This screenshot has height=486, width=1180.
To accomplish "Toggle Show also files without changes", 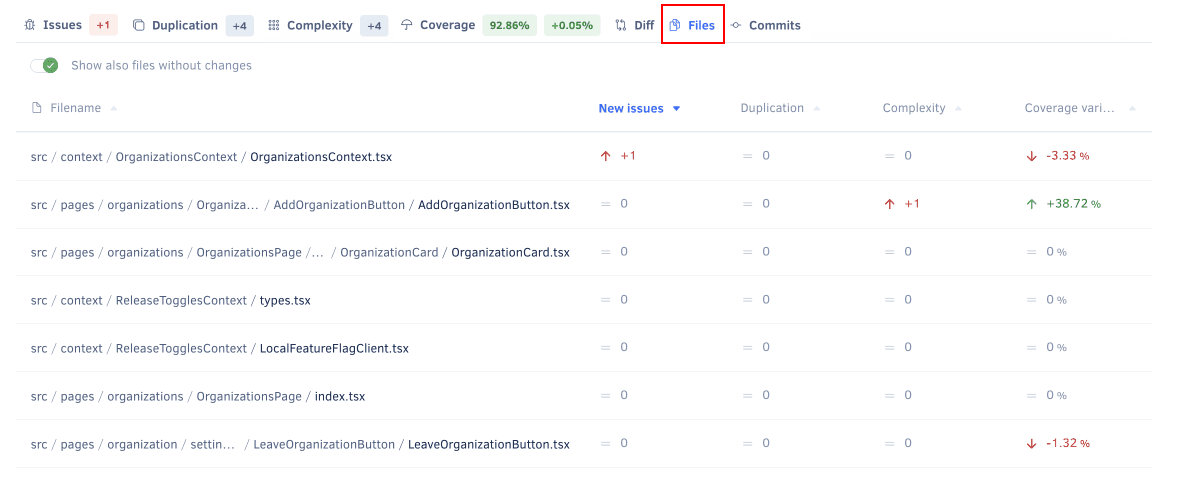I will pos(44,65).
